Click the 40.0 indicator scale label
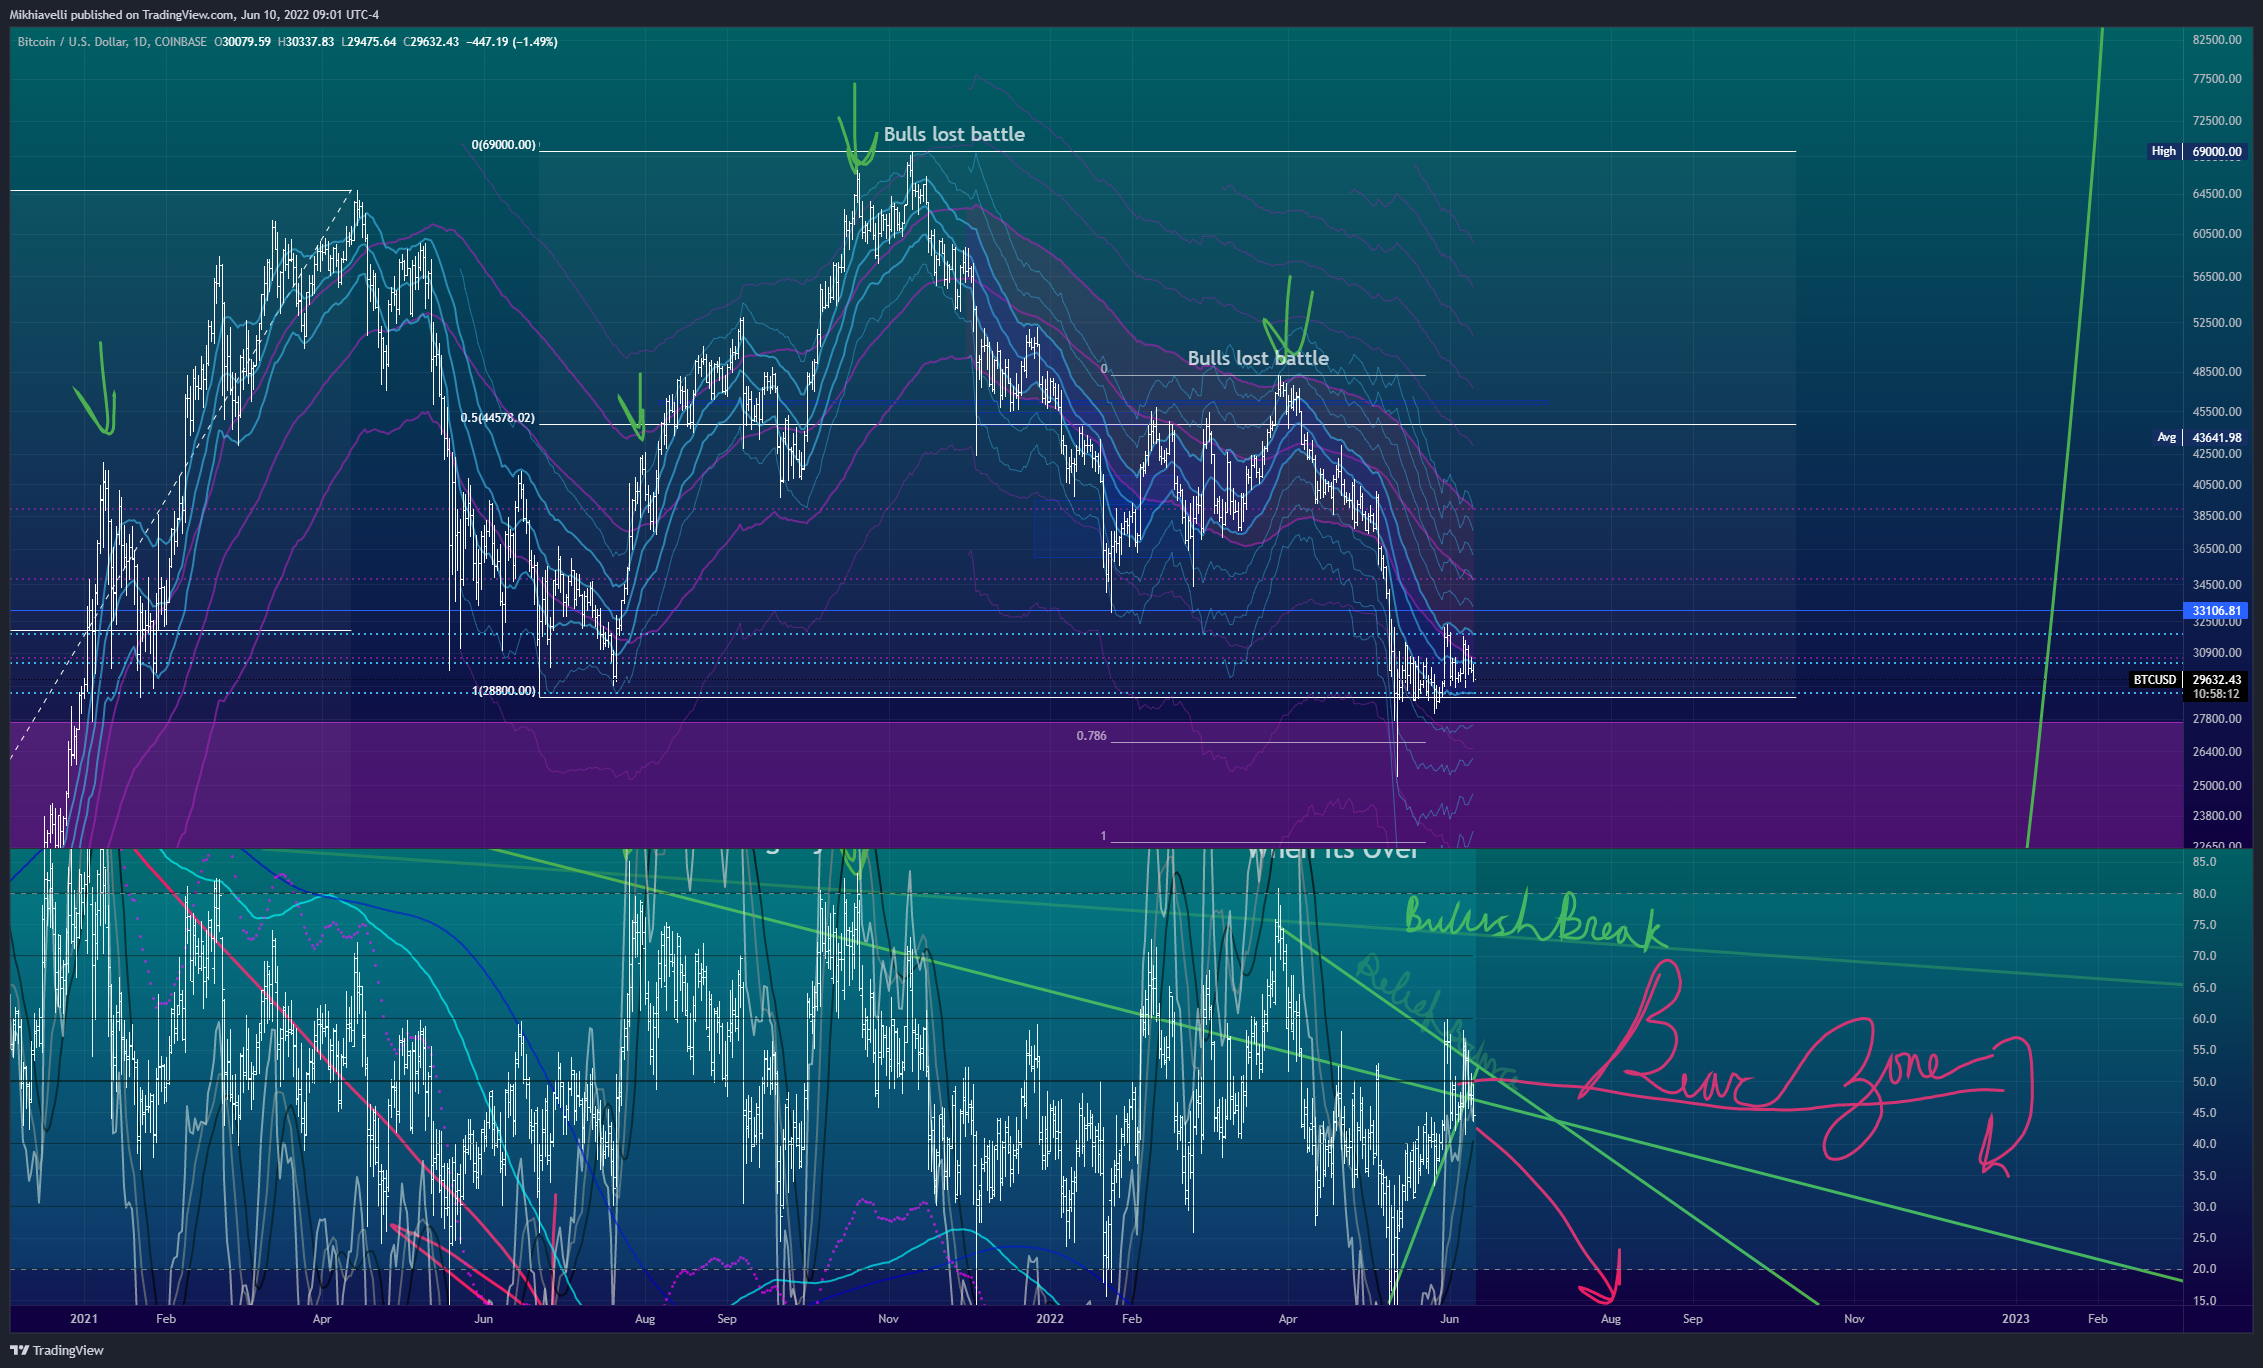This screenshot has width=2263, height=1368. click(x=2204, y=1144)
